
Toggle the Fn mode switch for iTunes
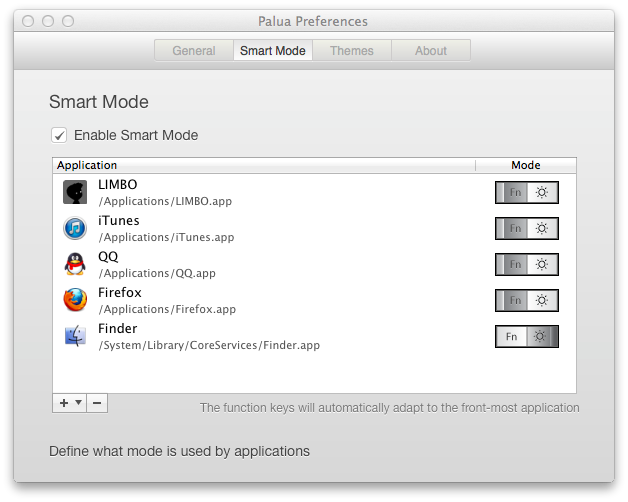[527, 228]
